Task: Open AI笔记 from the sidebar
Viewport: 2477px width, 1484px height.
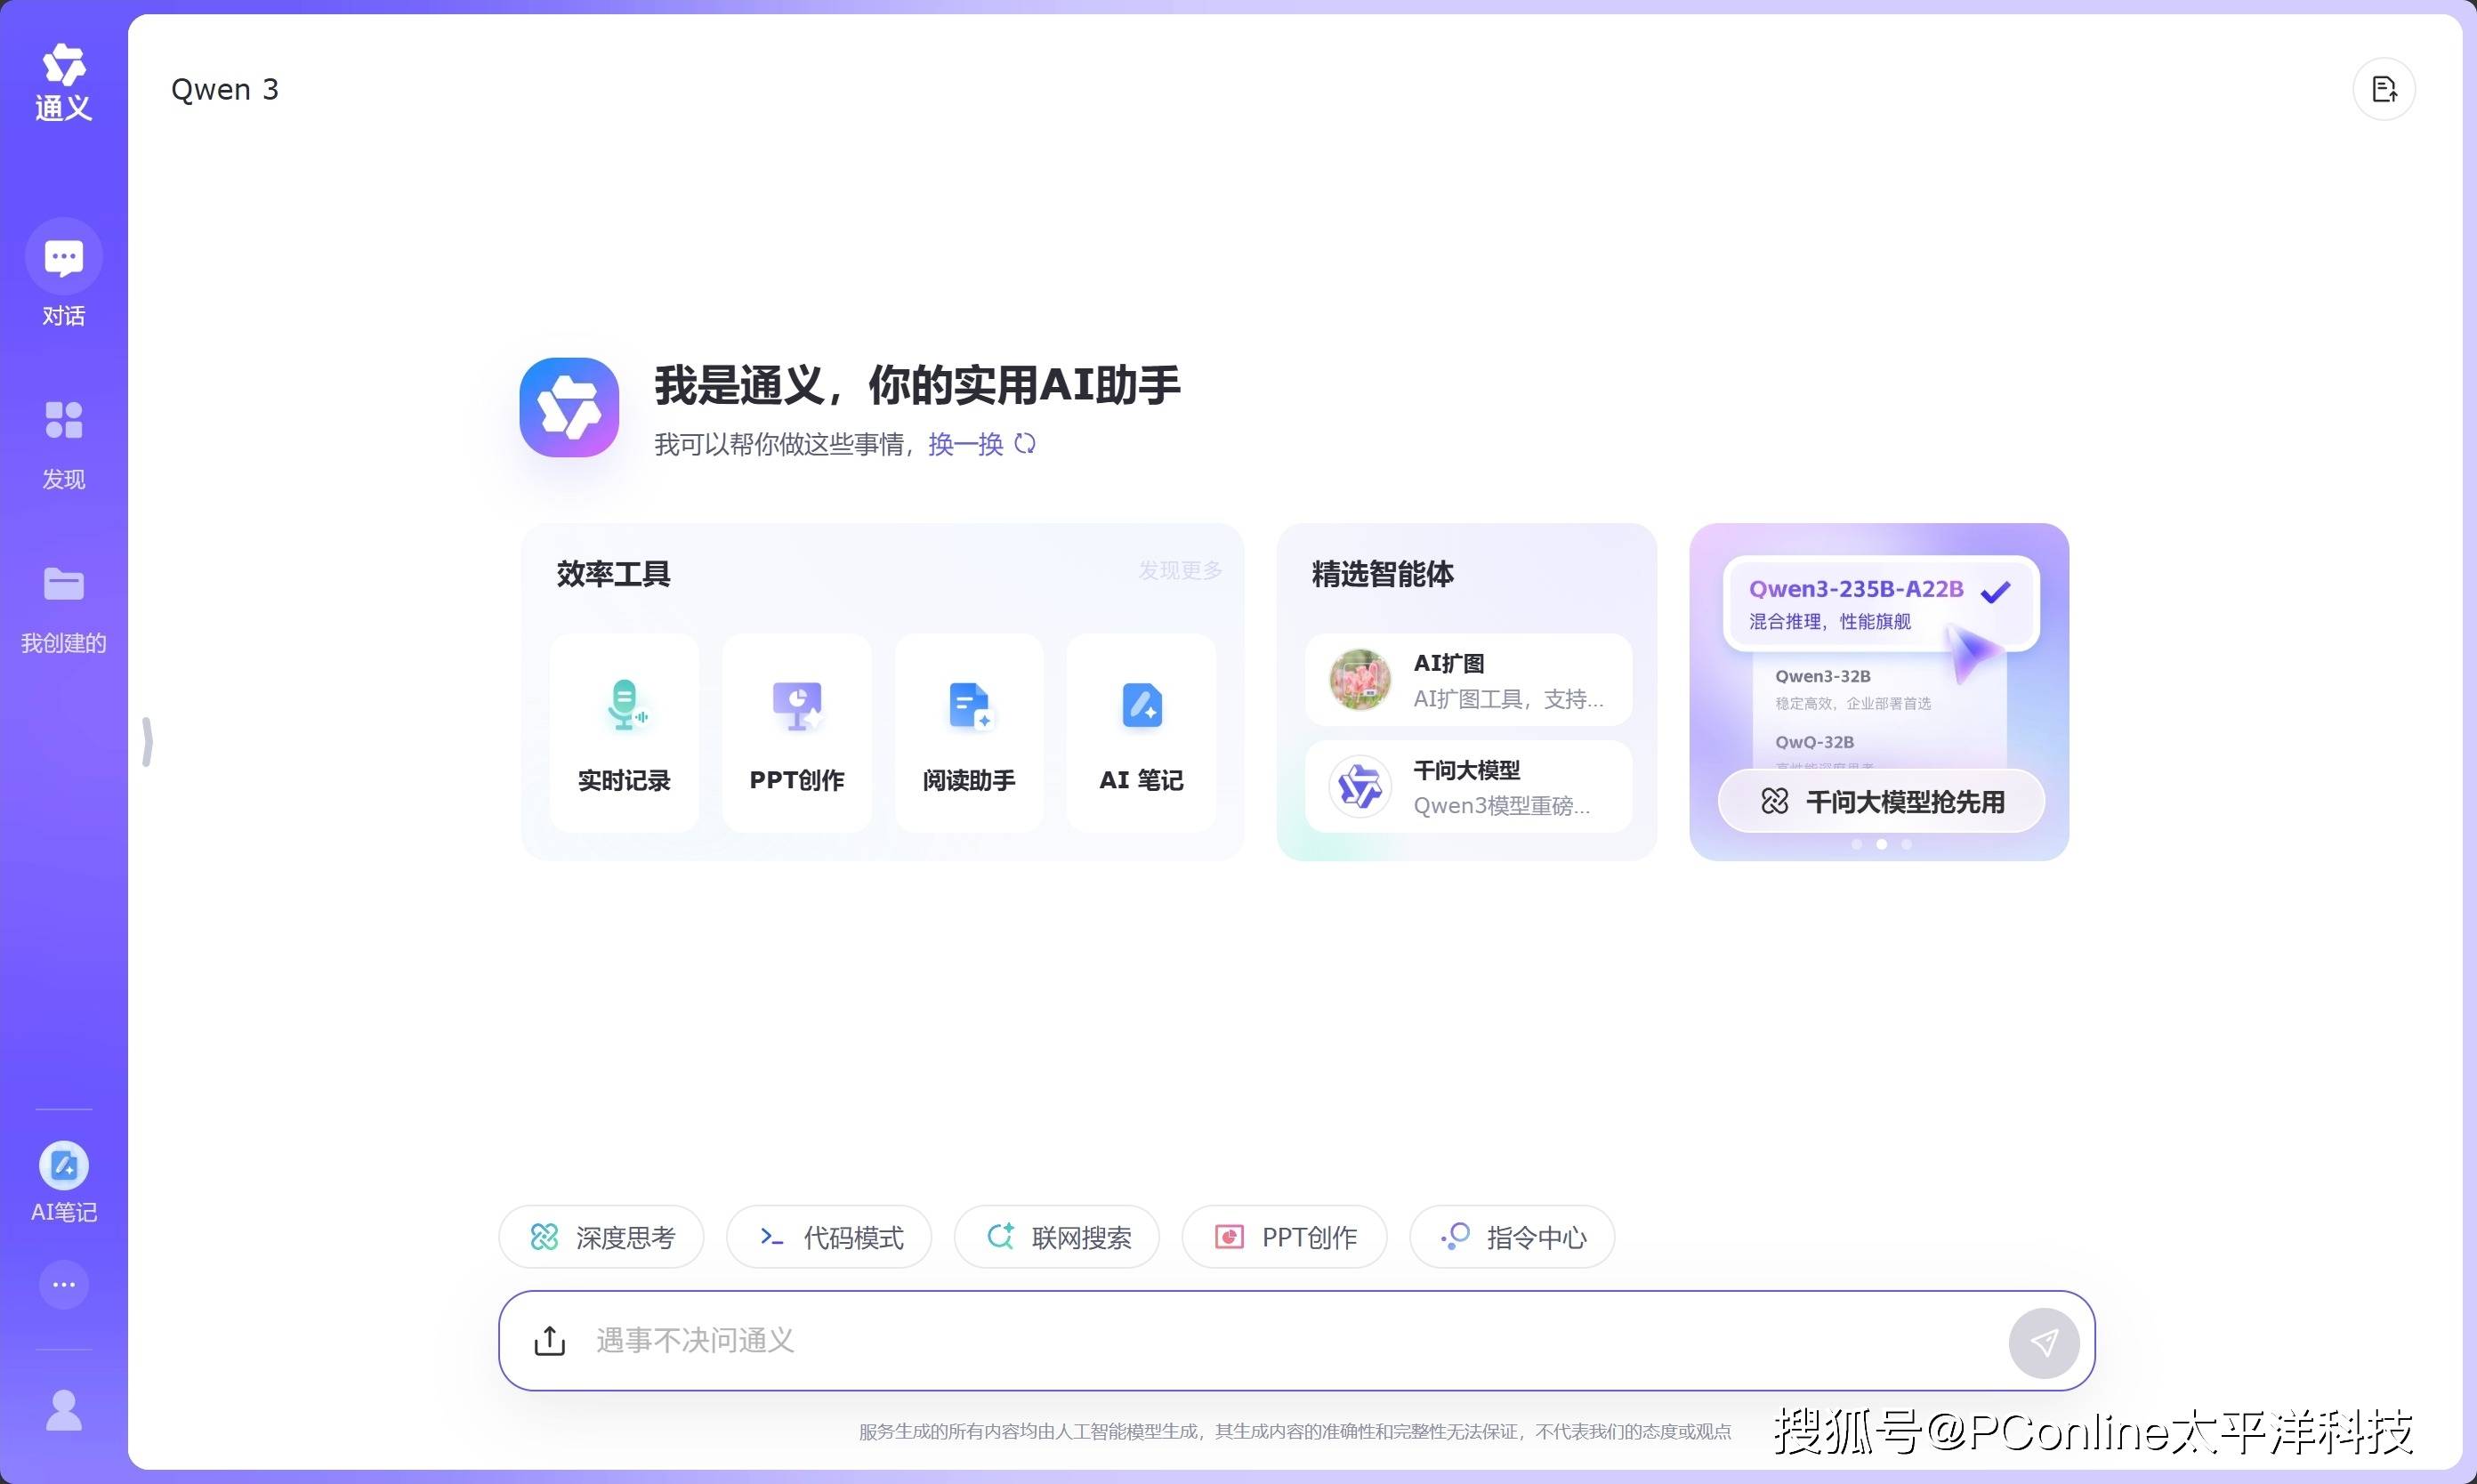Action: (63, 1180)
